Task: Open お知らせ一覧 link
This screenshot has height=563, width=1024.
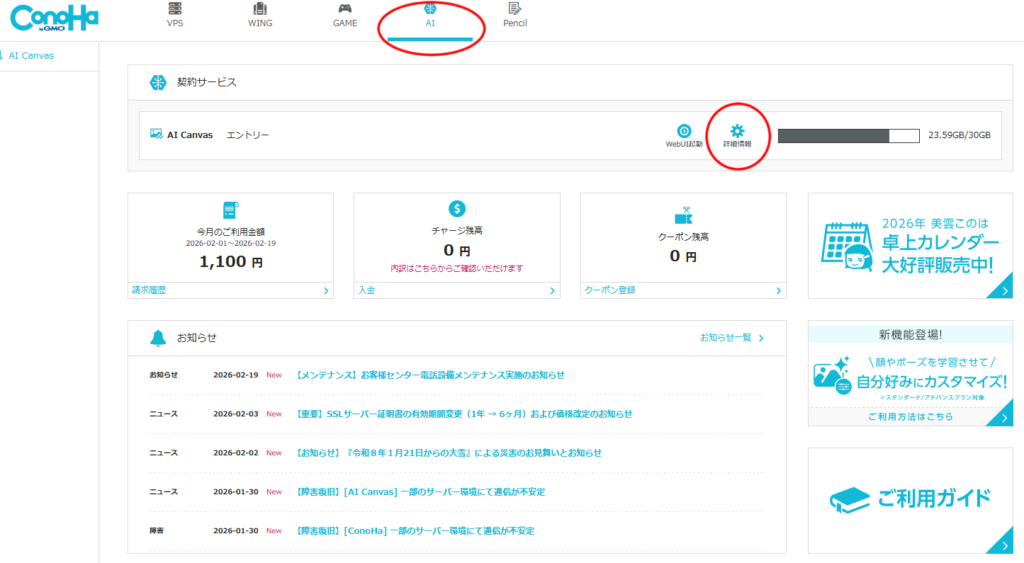Action: point(732,338)
